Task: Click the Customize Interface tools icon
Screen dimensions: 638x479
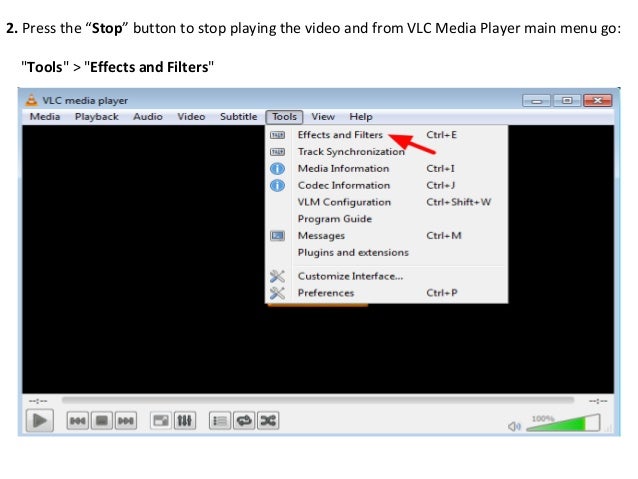Action: 277,276
